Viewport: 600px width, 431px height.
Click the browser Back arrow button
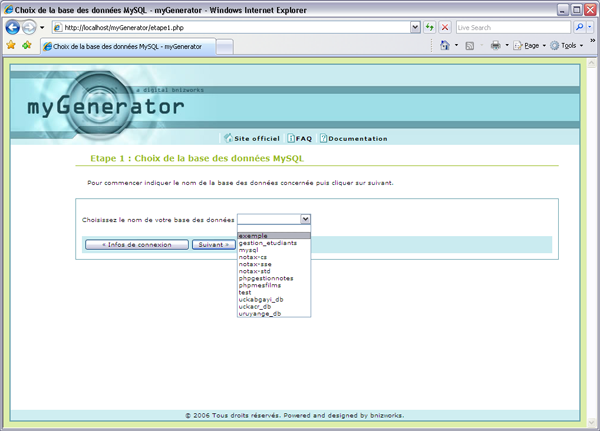pyautogui.click(x=13, y=27)
